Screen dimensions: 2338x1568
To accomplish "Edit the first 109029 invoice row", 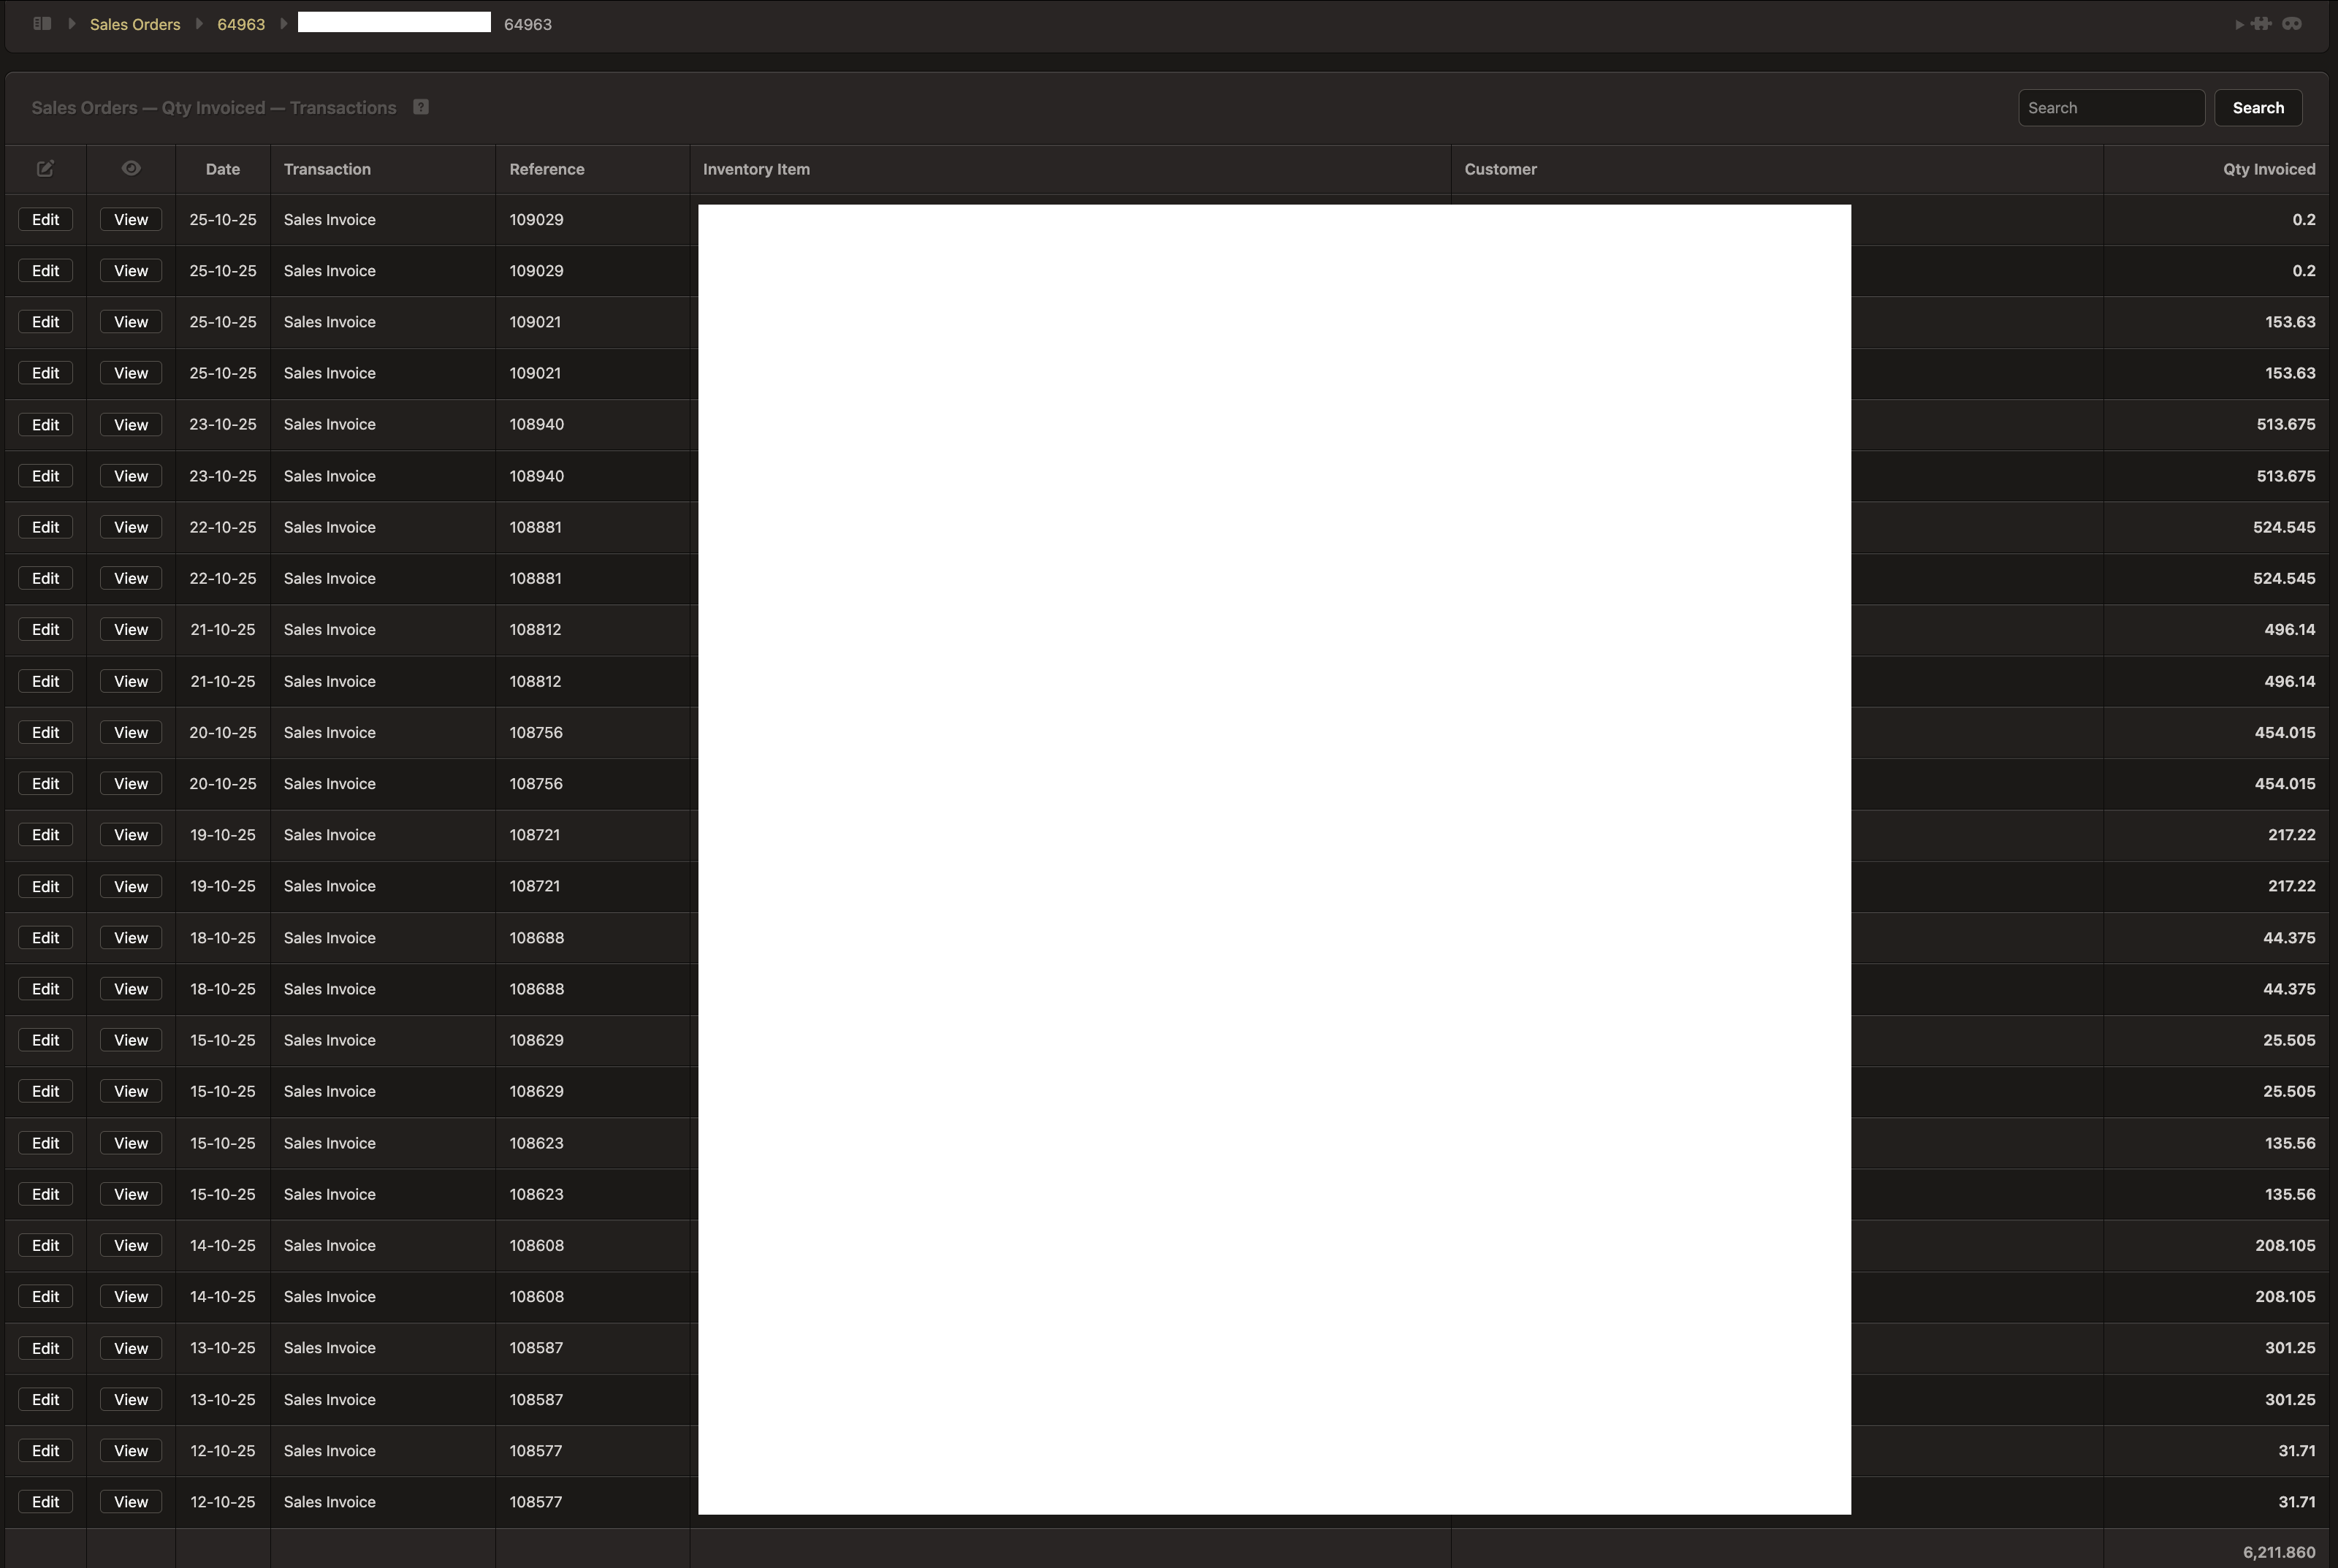I will click(x=45, y=220).
